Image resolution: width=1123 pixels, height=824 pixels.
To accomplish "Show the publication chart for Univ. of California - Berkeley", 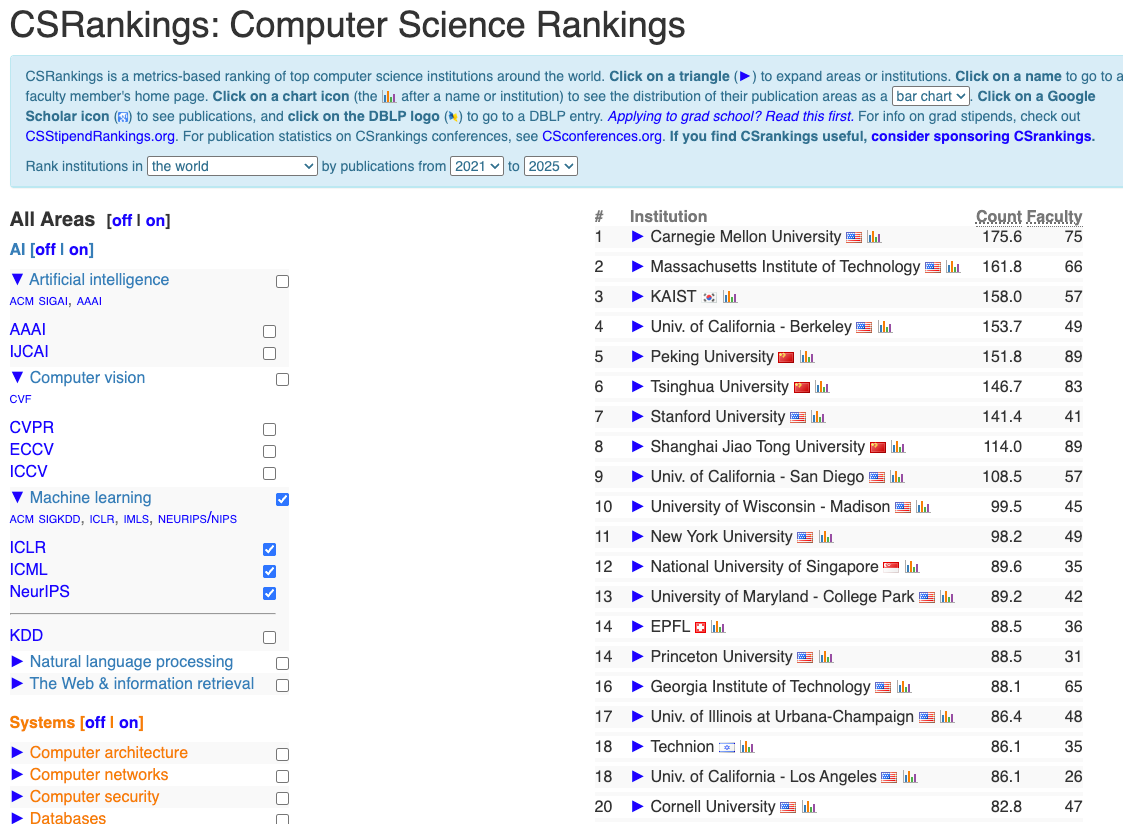I will [885, 327].
